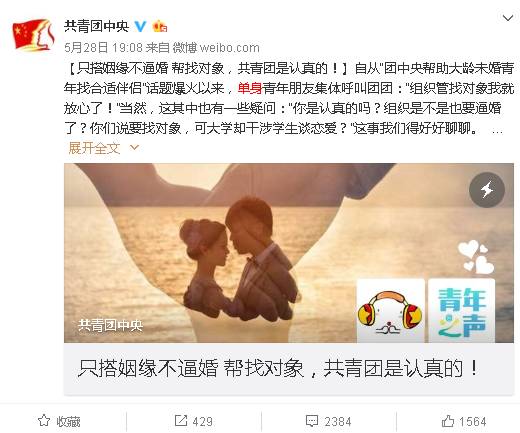
Task: Expand full text with 展开全文
Action: click(x=94, y=148)
